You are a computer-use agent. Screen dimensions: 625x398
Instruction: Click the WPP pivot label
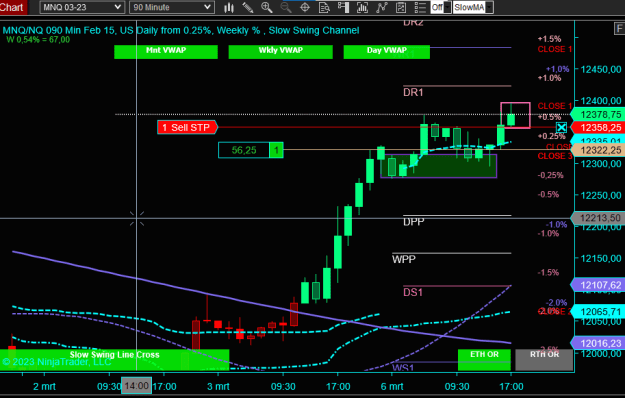pos(404,259)
